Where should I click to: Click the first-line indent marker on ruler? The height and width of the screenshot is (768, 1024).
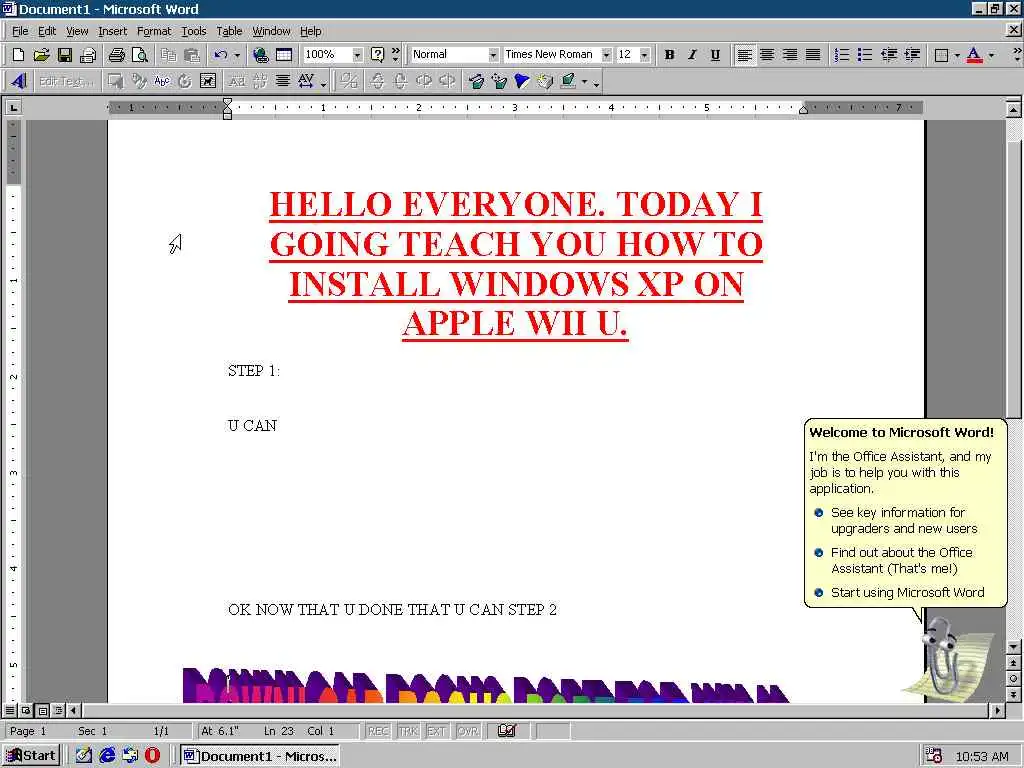point(227,103)
